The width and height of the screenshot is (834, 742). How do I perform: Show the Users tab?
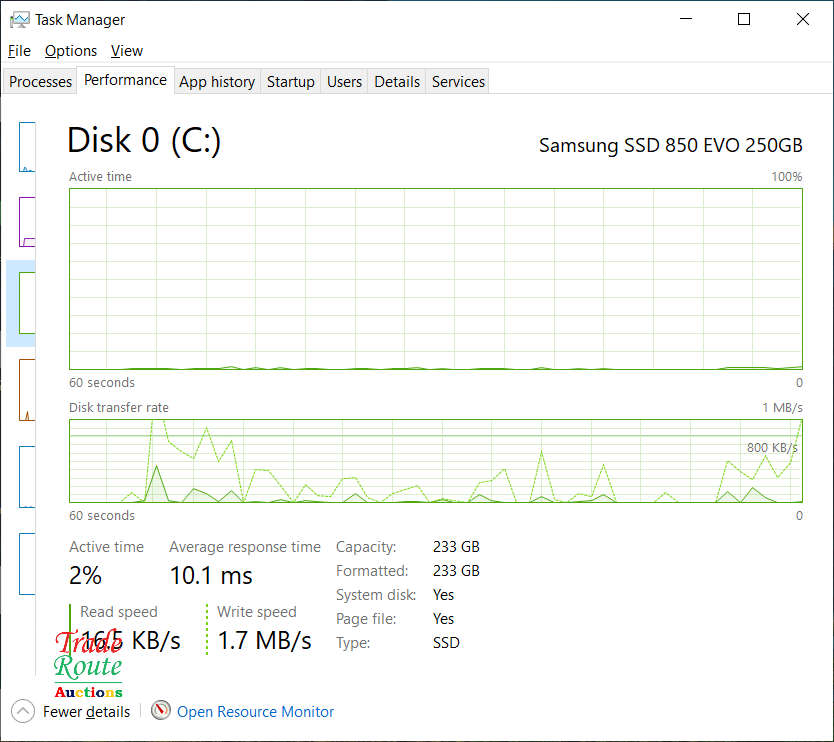coord(344,82)
